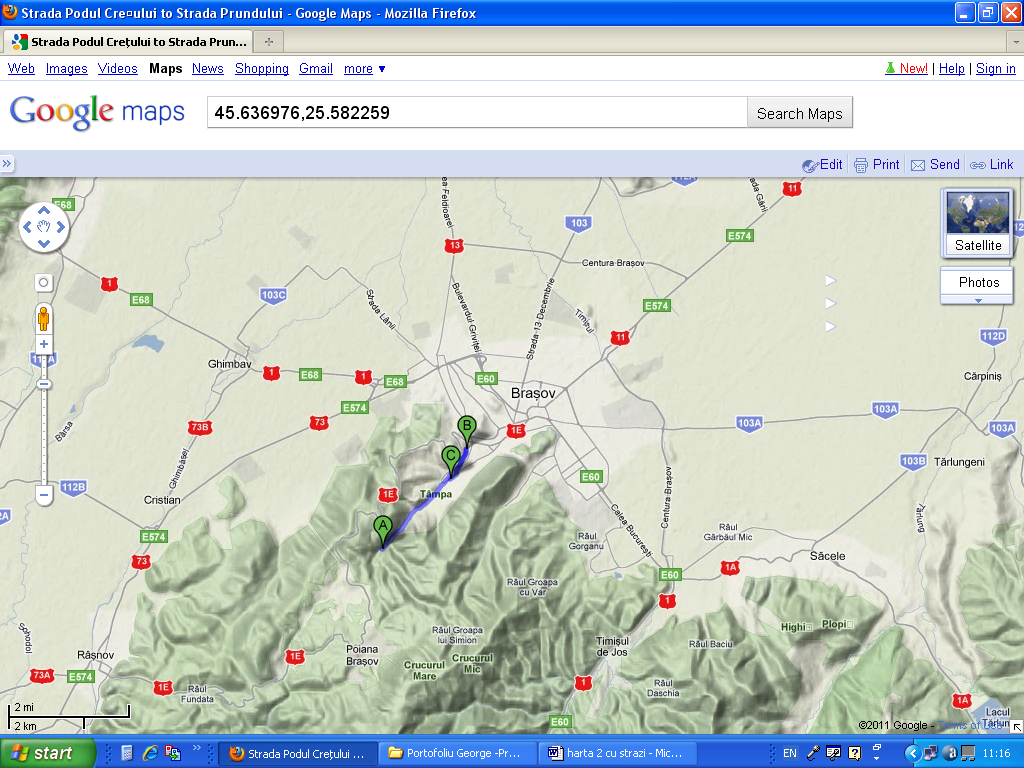Image resolution: width=1024 pixels, height=768 pixels.
Task: Open the Videos link
Action: (x=118, y=69)
